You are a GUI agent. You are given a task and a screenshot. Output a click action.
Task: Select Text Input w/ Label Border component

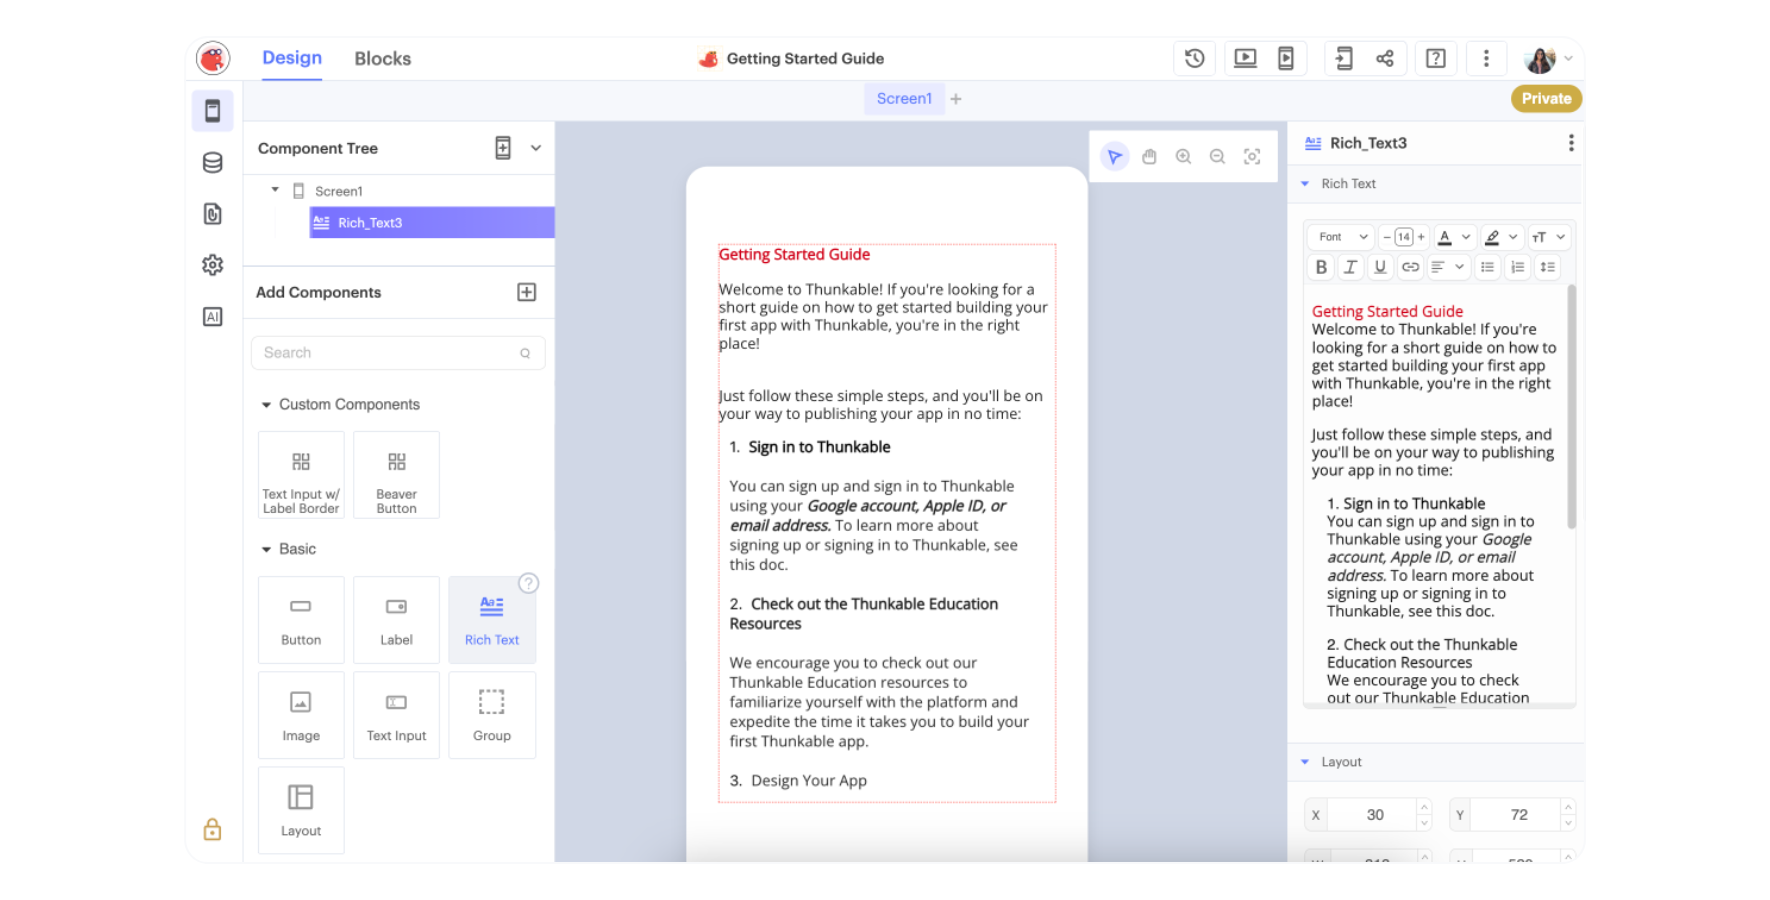coord(301,475)
